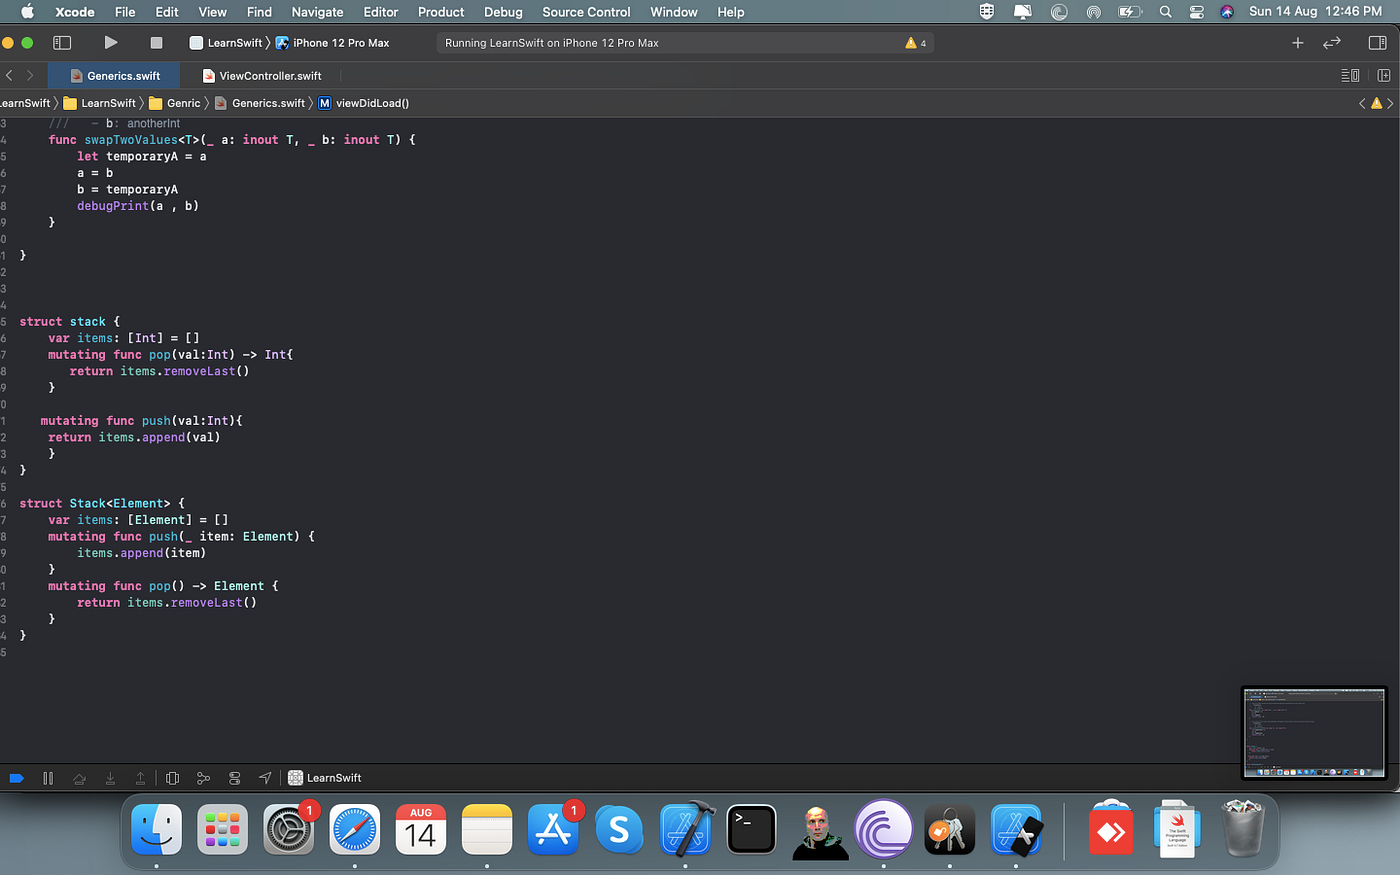Image resolution: width=1400 pixels, height=875 pixels.
Task: Open the debug memory graph icon
Action: pos(203,778)
